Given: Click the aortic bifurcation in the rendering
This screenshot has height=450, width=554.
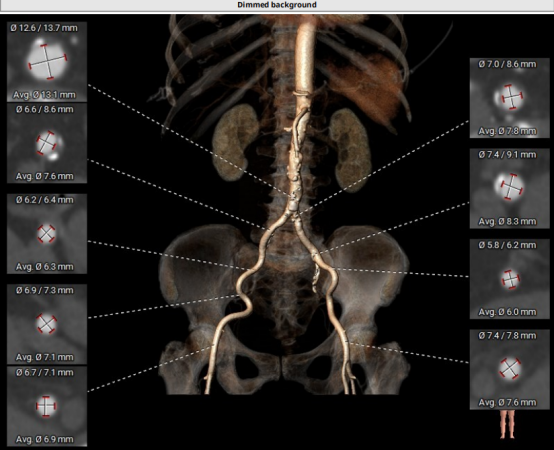Looking at the screenshot, I should (x=293, y=211).
